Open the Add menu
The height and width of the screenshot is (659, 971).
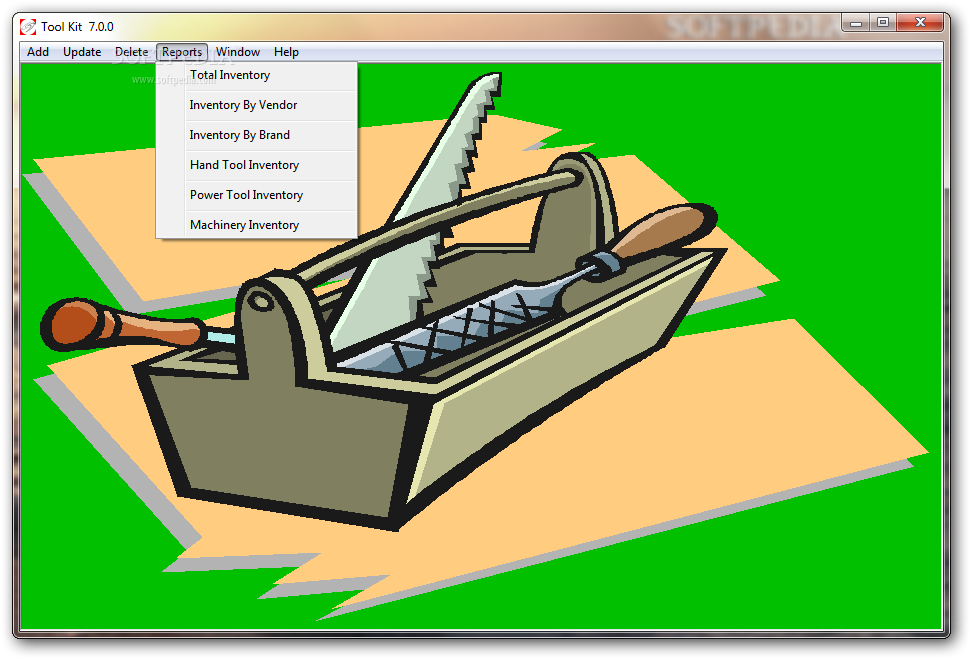38,52
